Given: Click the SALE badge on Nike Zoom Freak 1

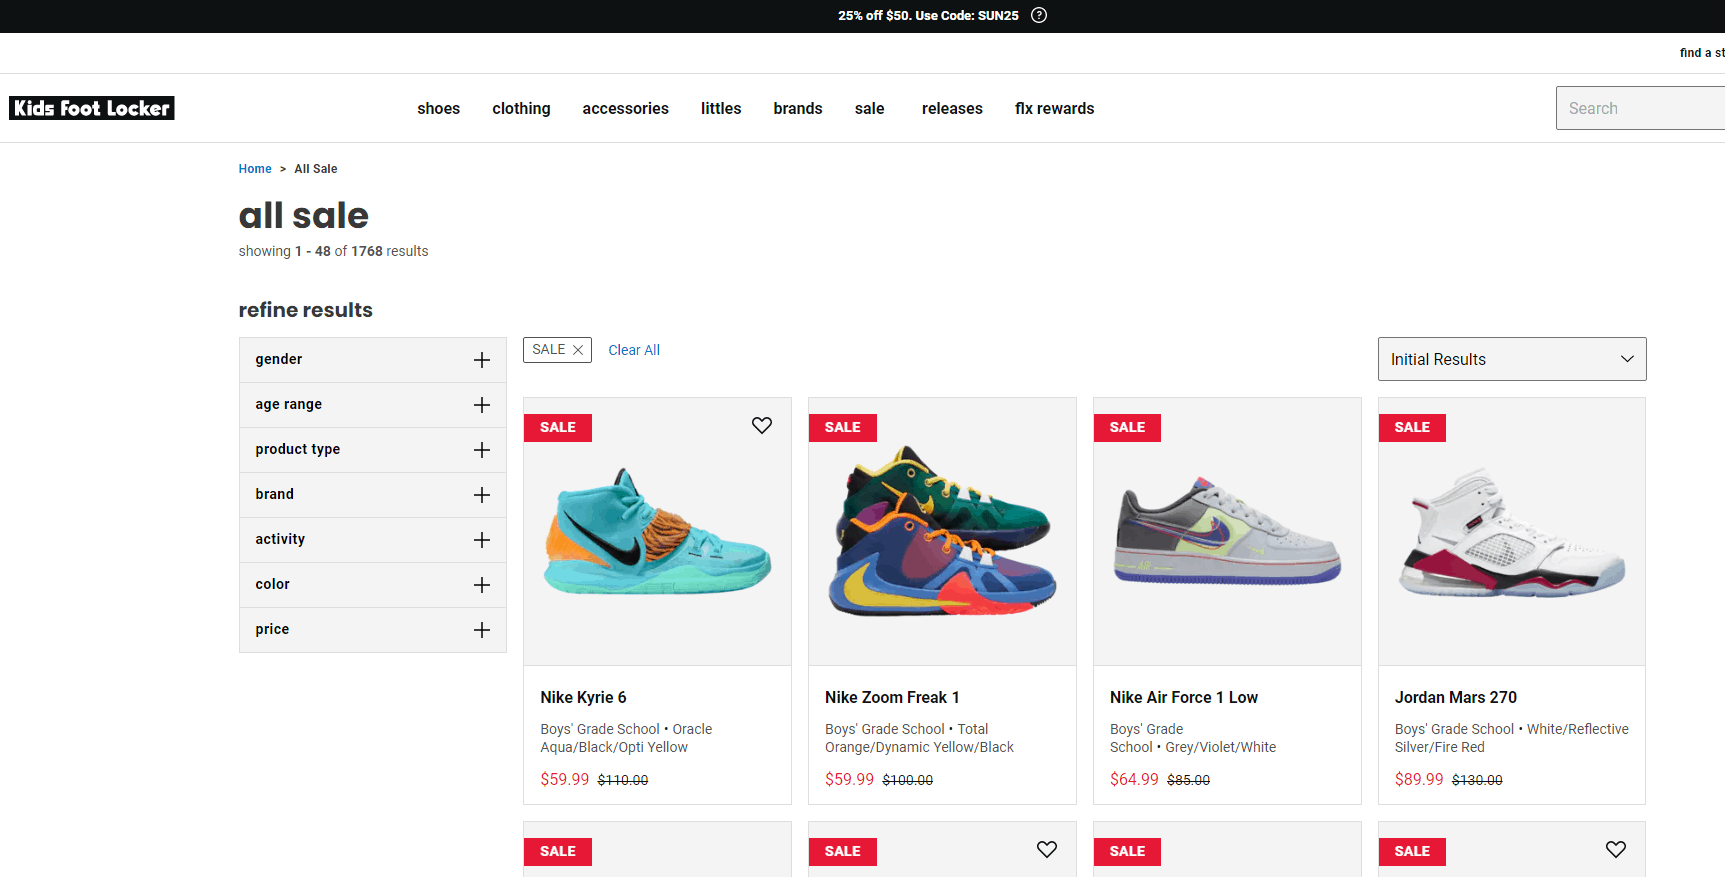Looking at the screenshot, I should click(x=843, y=427).
